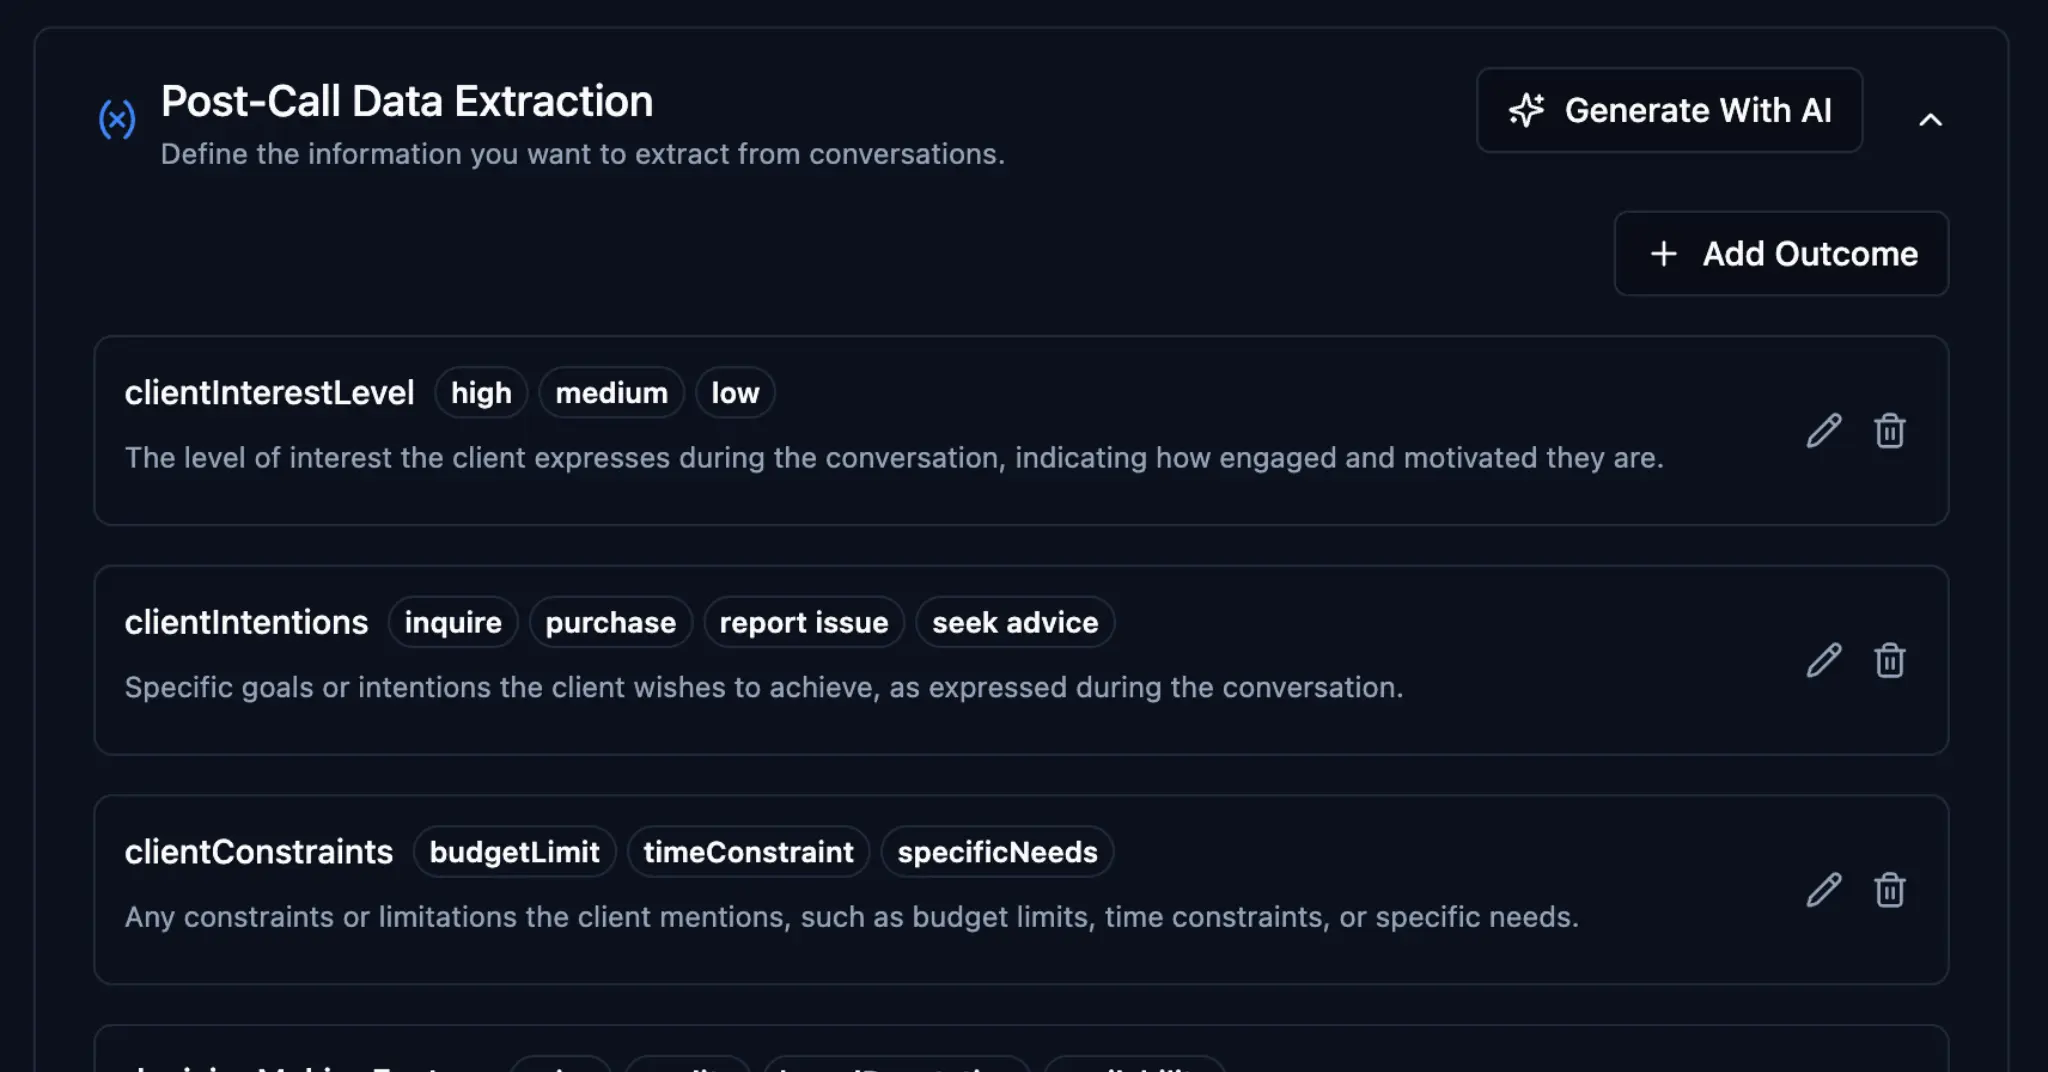Click the inquire intention tag
The image size is (2048, 1072).
(x=453, y=623)
